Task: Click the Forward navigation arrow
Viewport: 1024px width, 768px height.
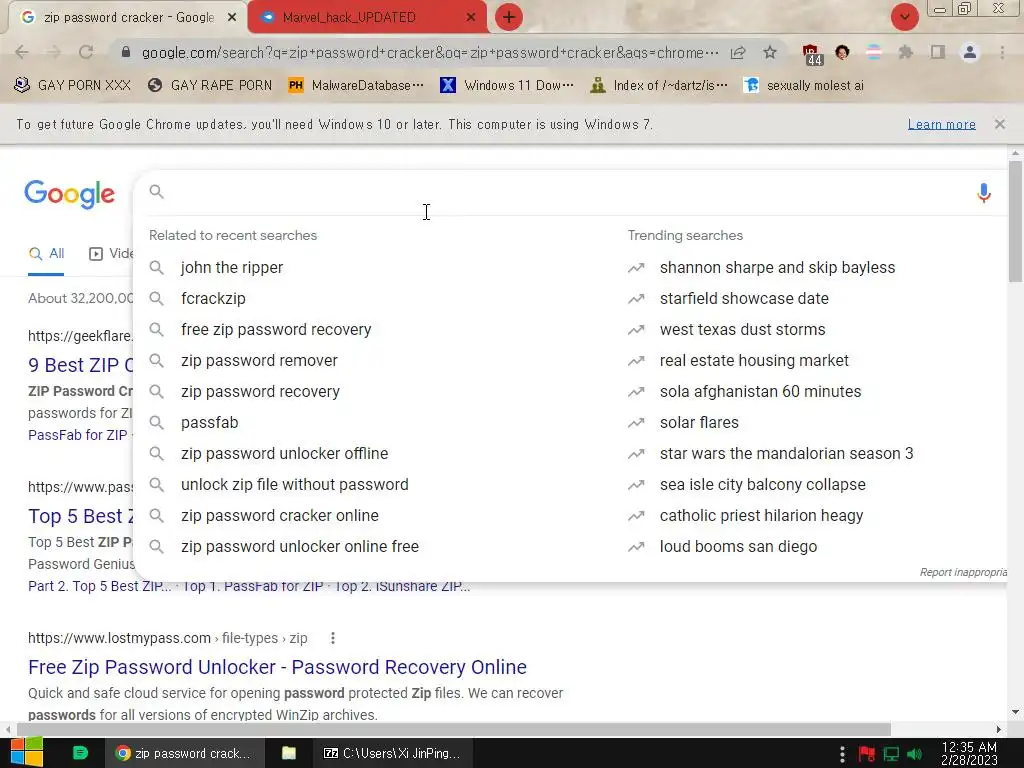Action: click(54, 52)
